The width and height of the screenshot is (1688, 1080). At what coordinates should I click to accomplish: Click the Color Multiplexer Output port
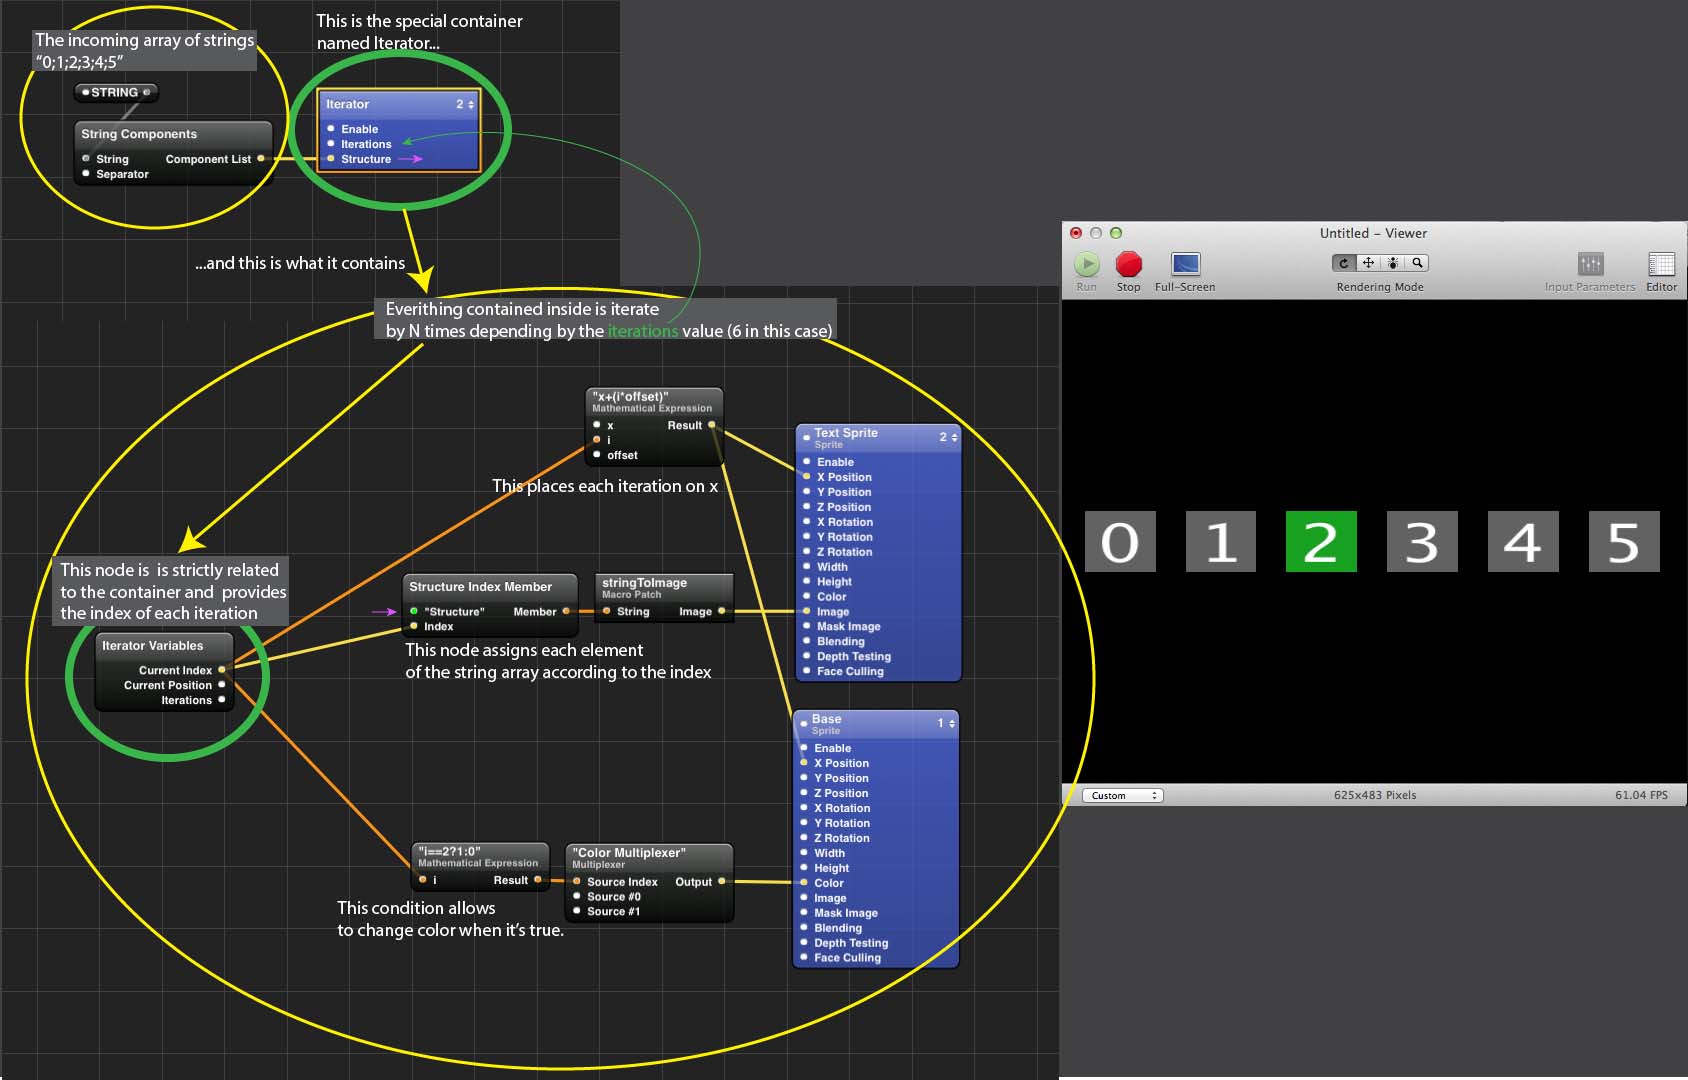click(721, 882)
